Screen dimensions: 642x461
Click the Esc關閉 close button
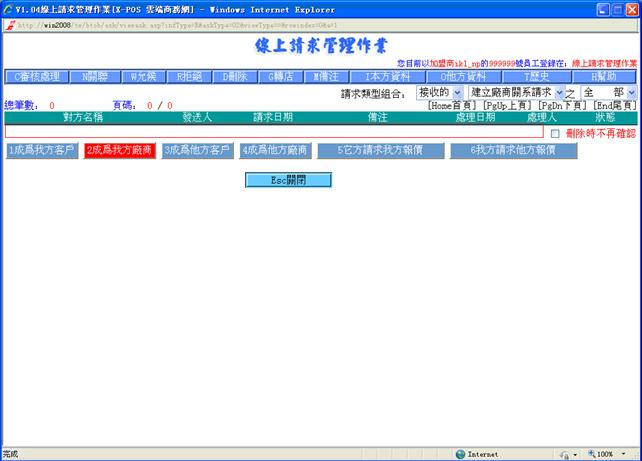pos(288,180)
